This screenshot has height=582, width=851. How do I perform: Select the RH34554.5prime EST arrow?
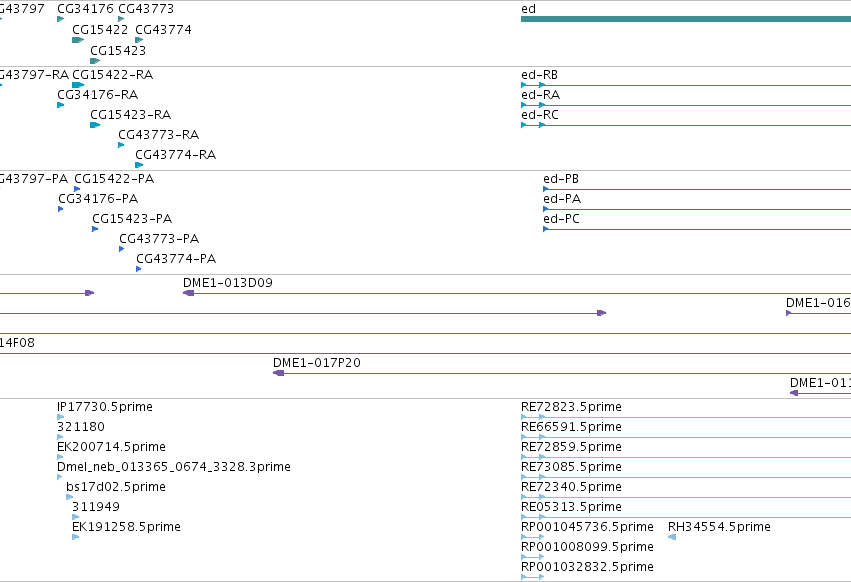(672, 537)
